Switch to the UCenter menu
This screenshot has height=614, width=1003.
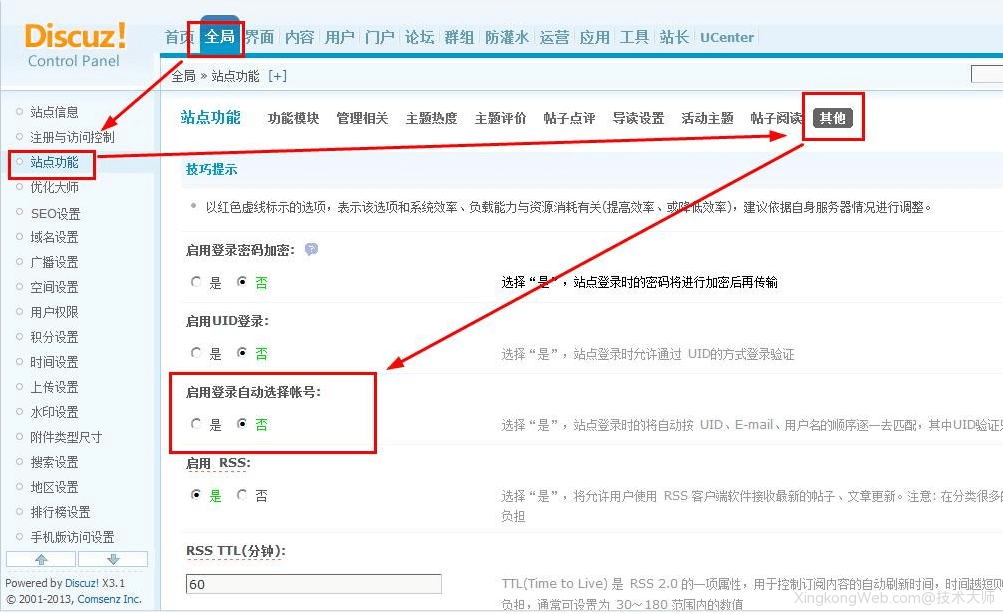[727, 37]
